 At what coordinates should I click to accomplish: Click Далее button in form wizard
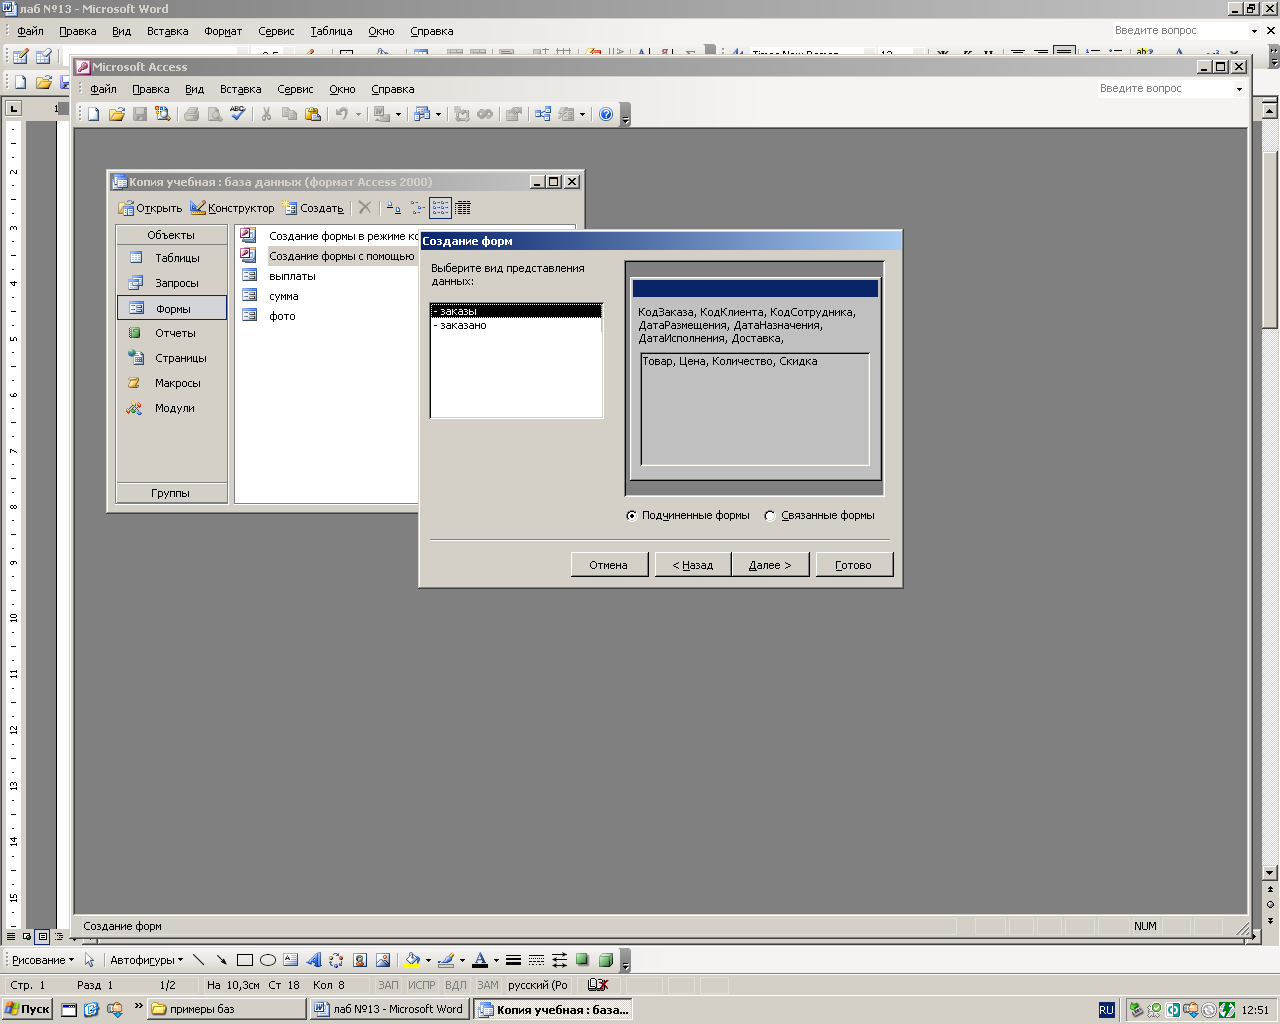[770, 565]
